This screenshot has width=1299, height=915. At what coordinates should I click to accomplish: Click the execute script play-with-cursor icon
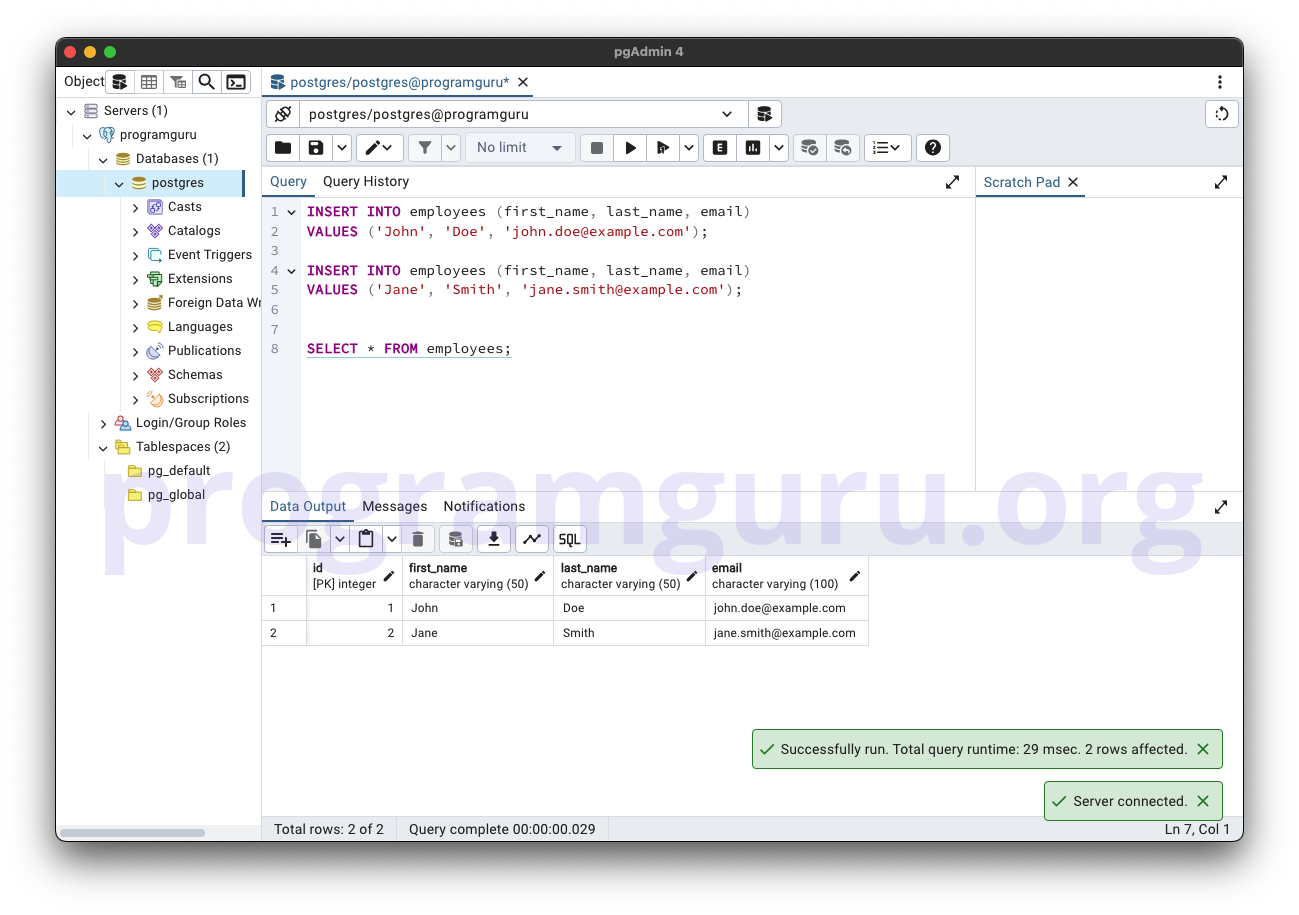pos(662,148)
